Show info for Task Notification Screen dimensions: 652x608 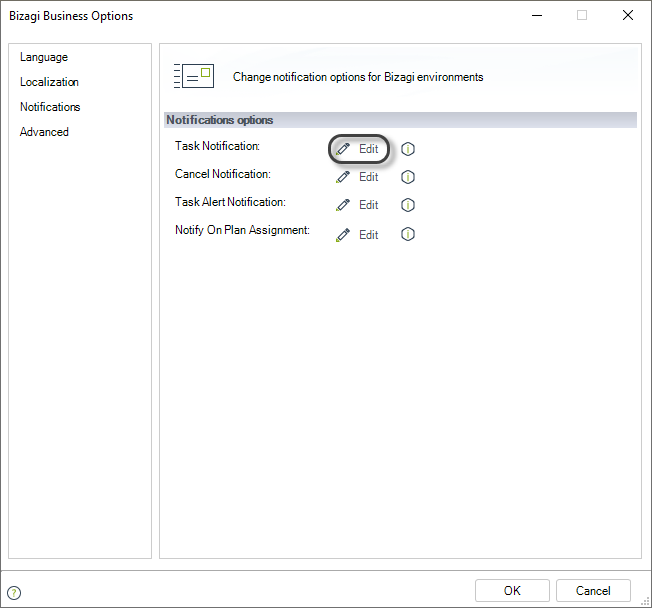point(408,149)
